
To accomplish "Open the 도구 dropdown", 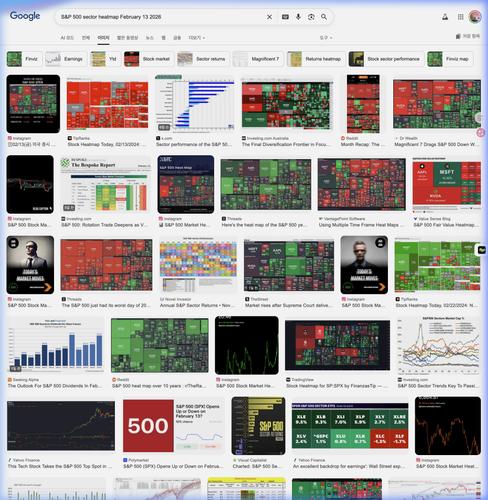I will tap(326, 38).
